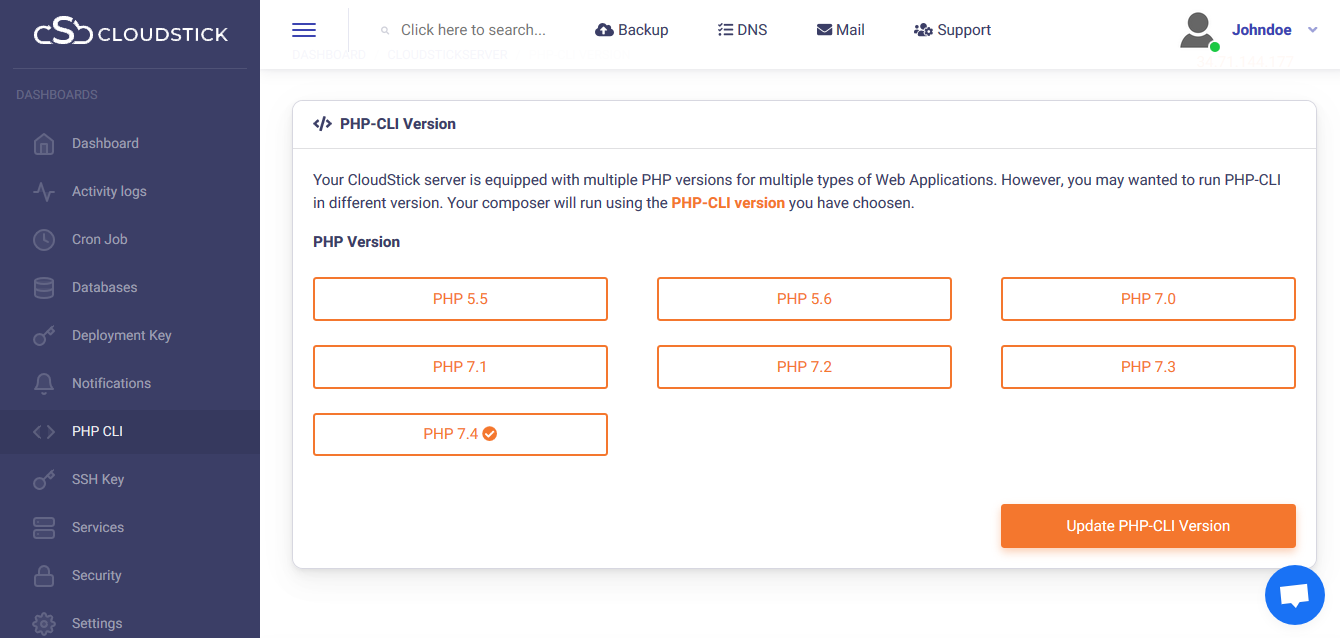Viewport: 1340px width, 638px height.
Task: Follow the orange PHP-CLI version link
Action: point(728,203)
